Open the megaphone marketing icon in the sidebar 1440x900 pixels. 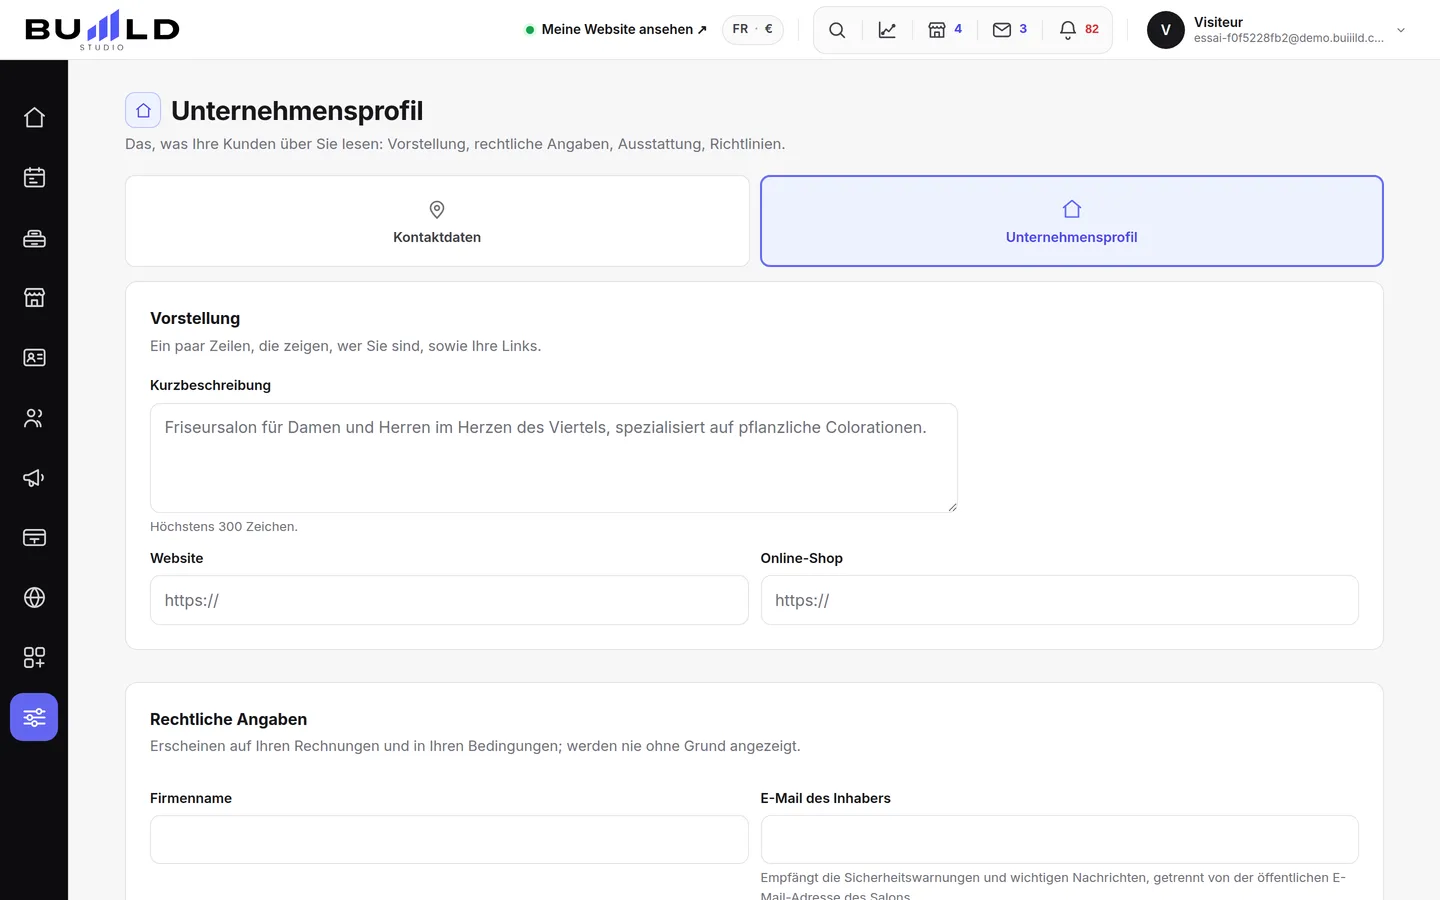coord(34,477)
